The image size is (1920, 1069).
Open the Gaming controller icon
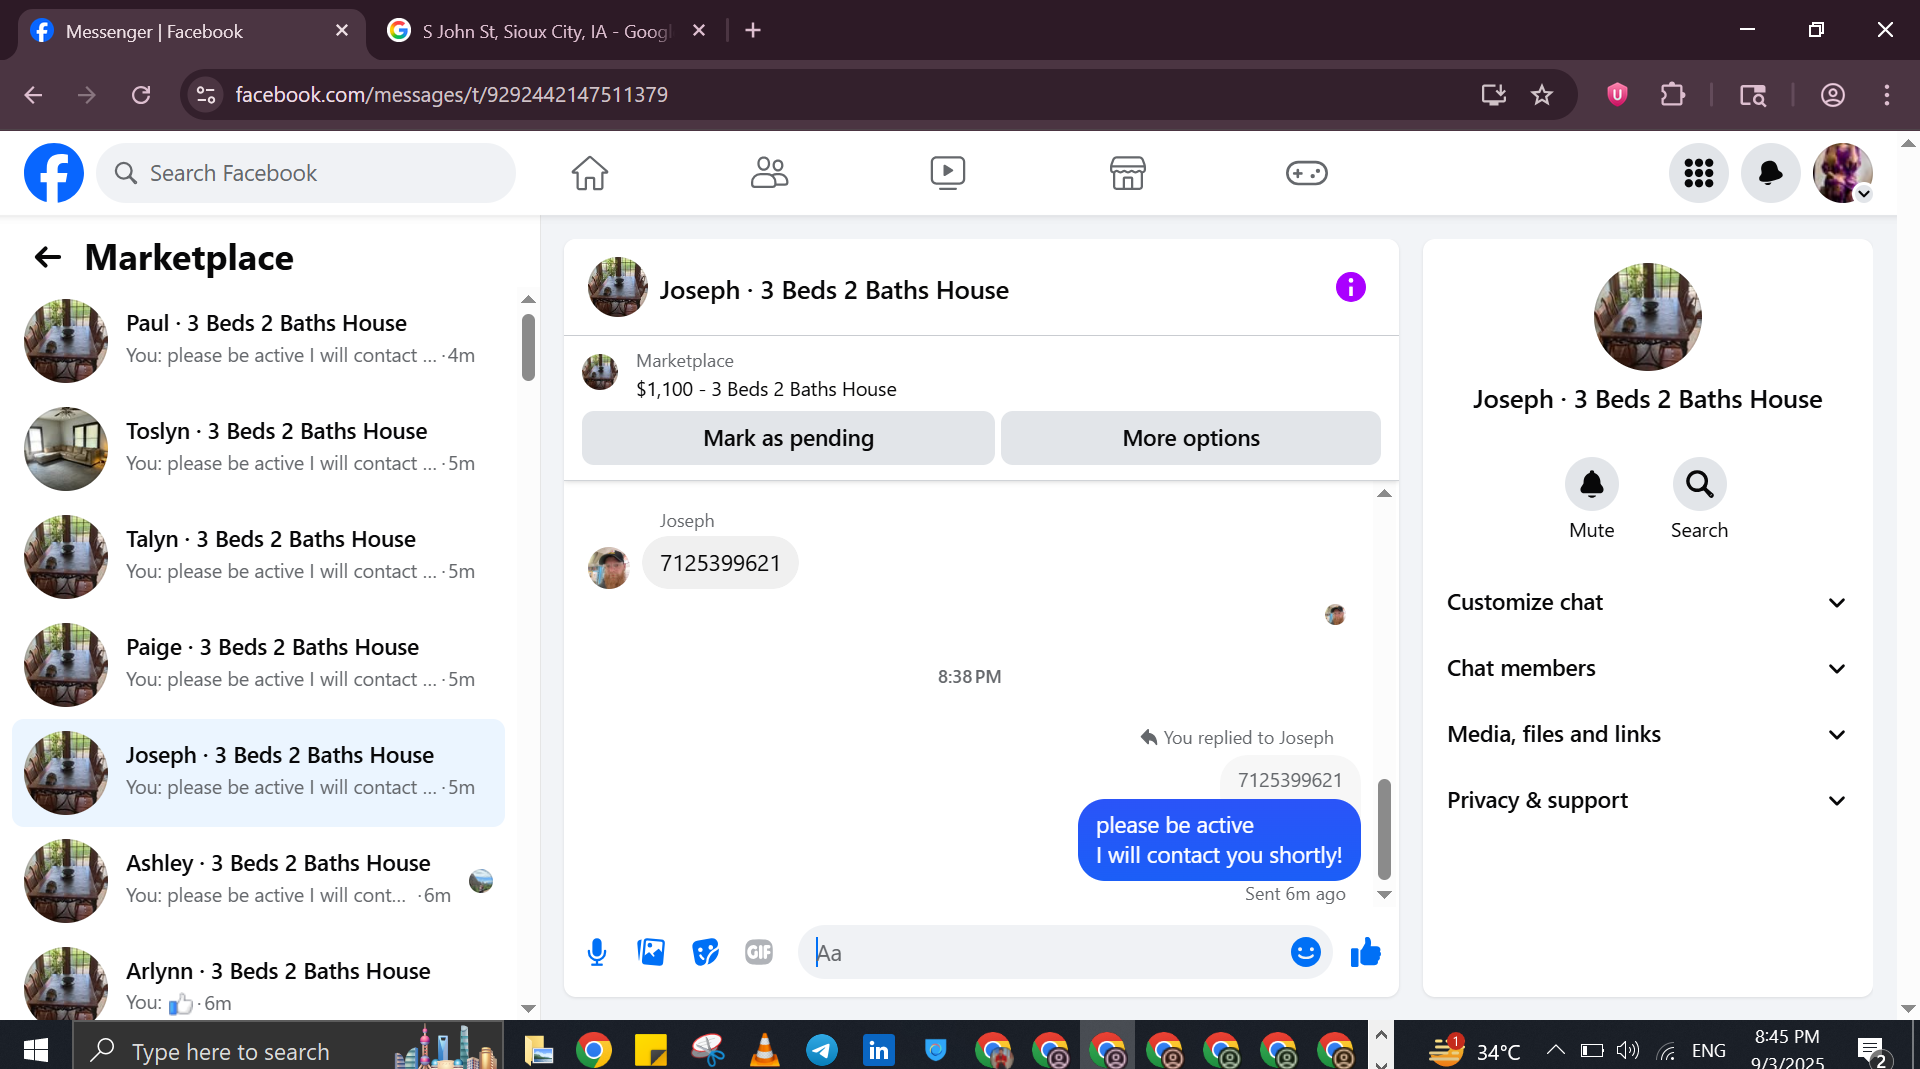pos(1306,173)
